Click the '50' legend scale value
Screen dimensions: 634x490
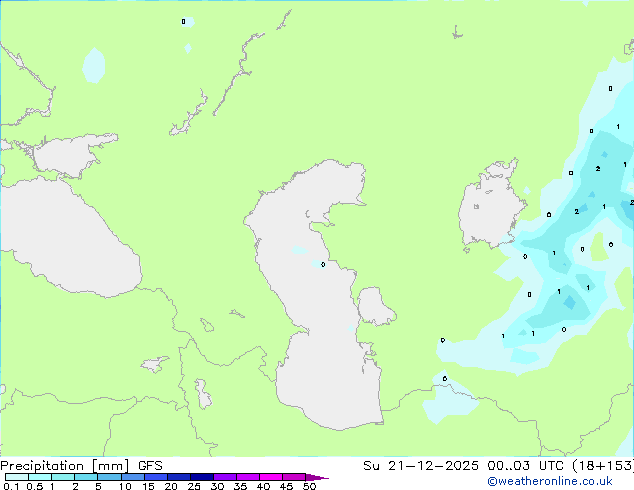pos(309,486)
